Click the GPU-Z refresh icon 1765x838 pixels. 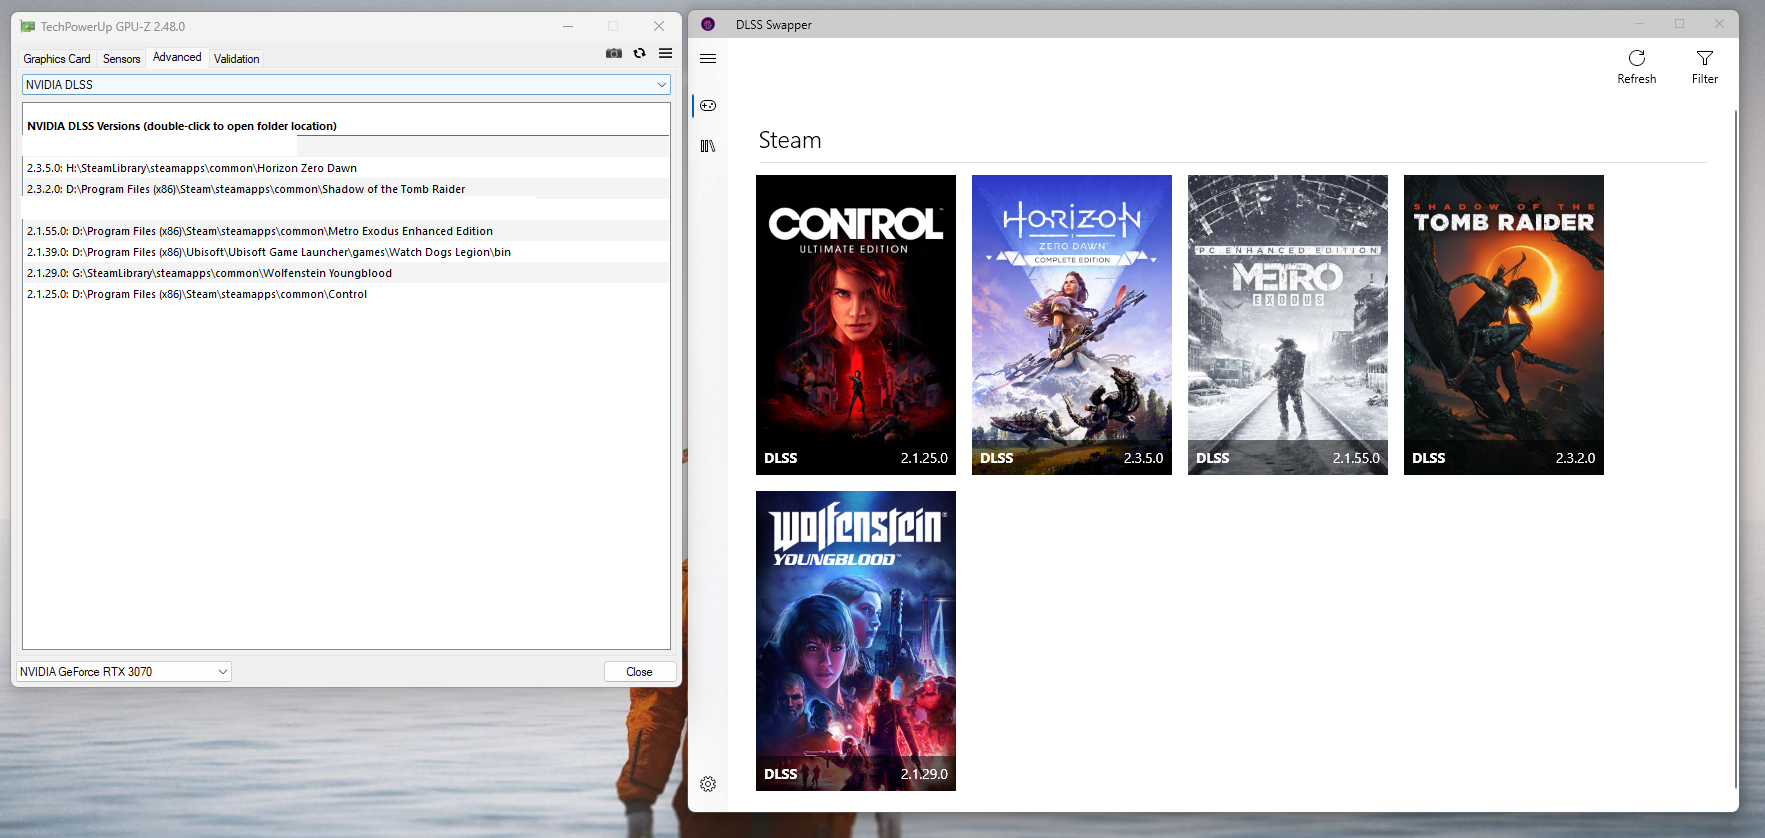[x=640, y=54]
